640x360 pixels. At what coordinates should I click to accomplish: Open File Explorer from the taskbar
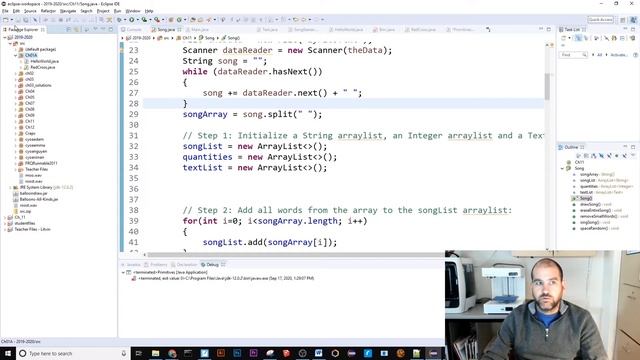[x=156, y=353]
